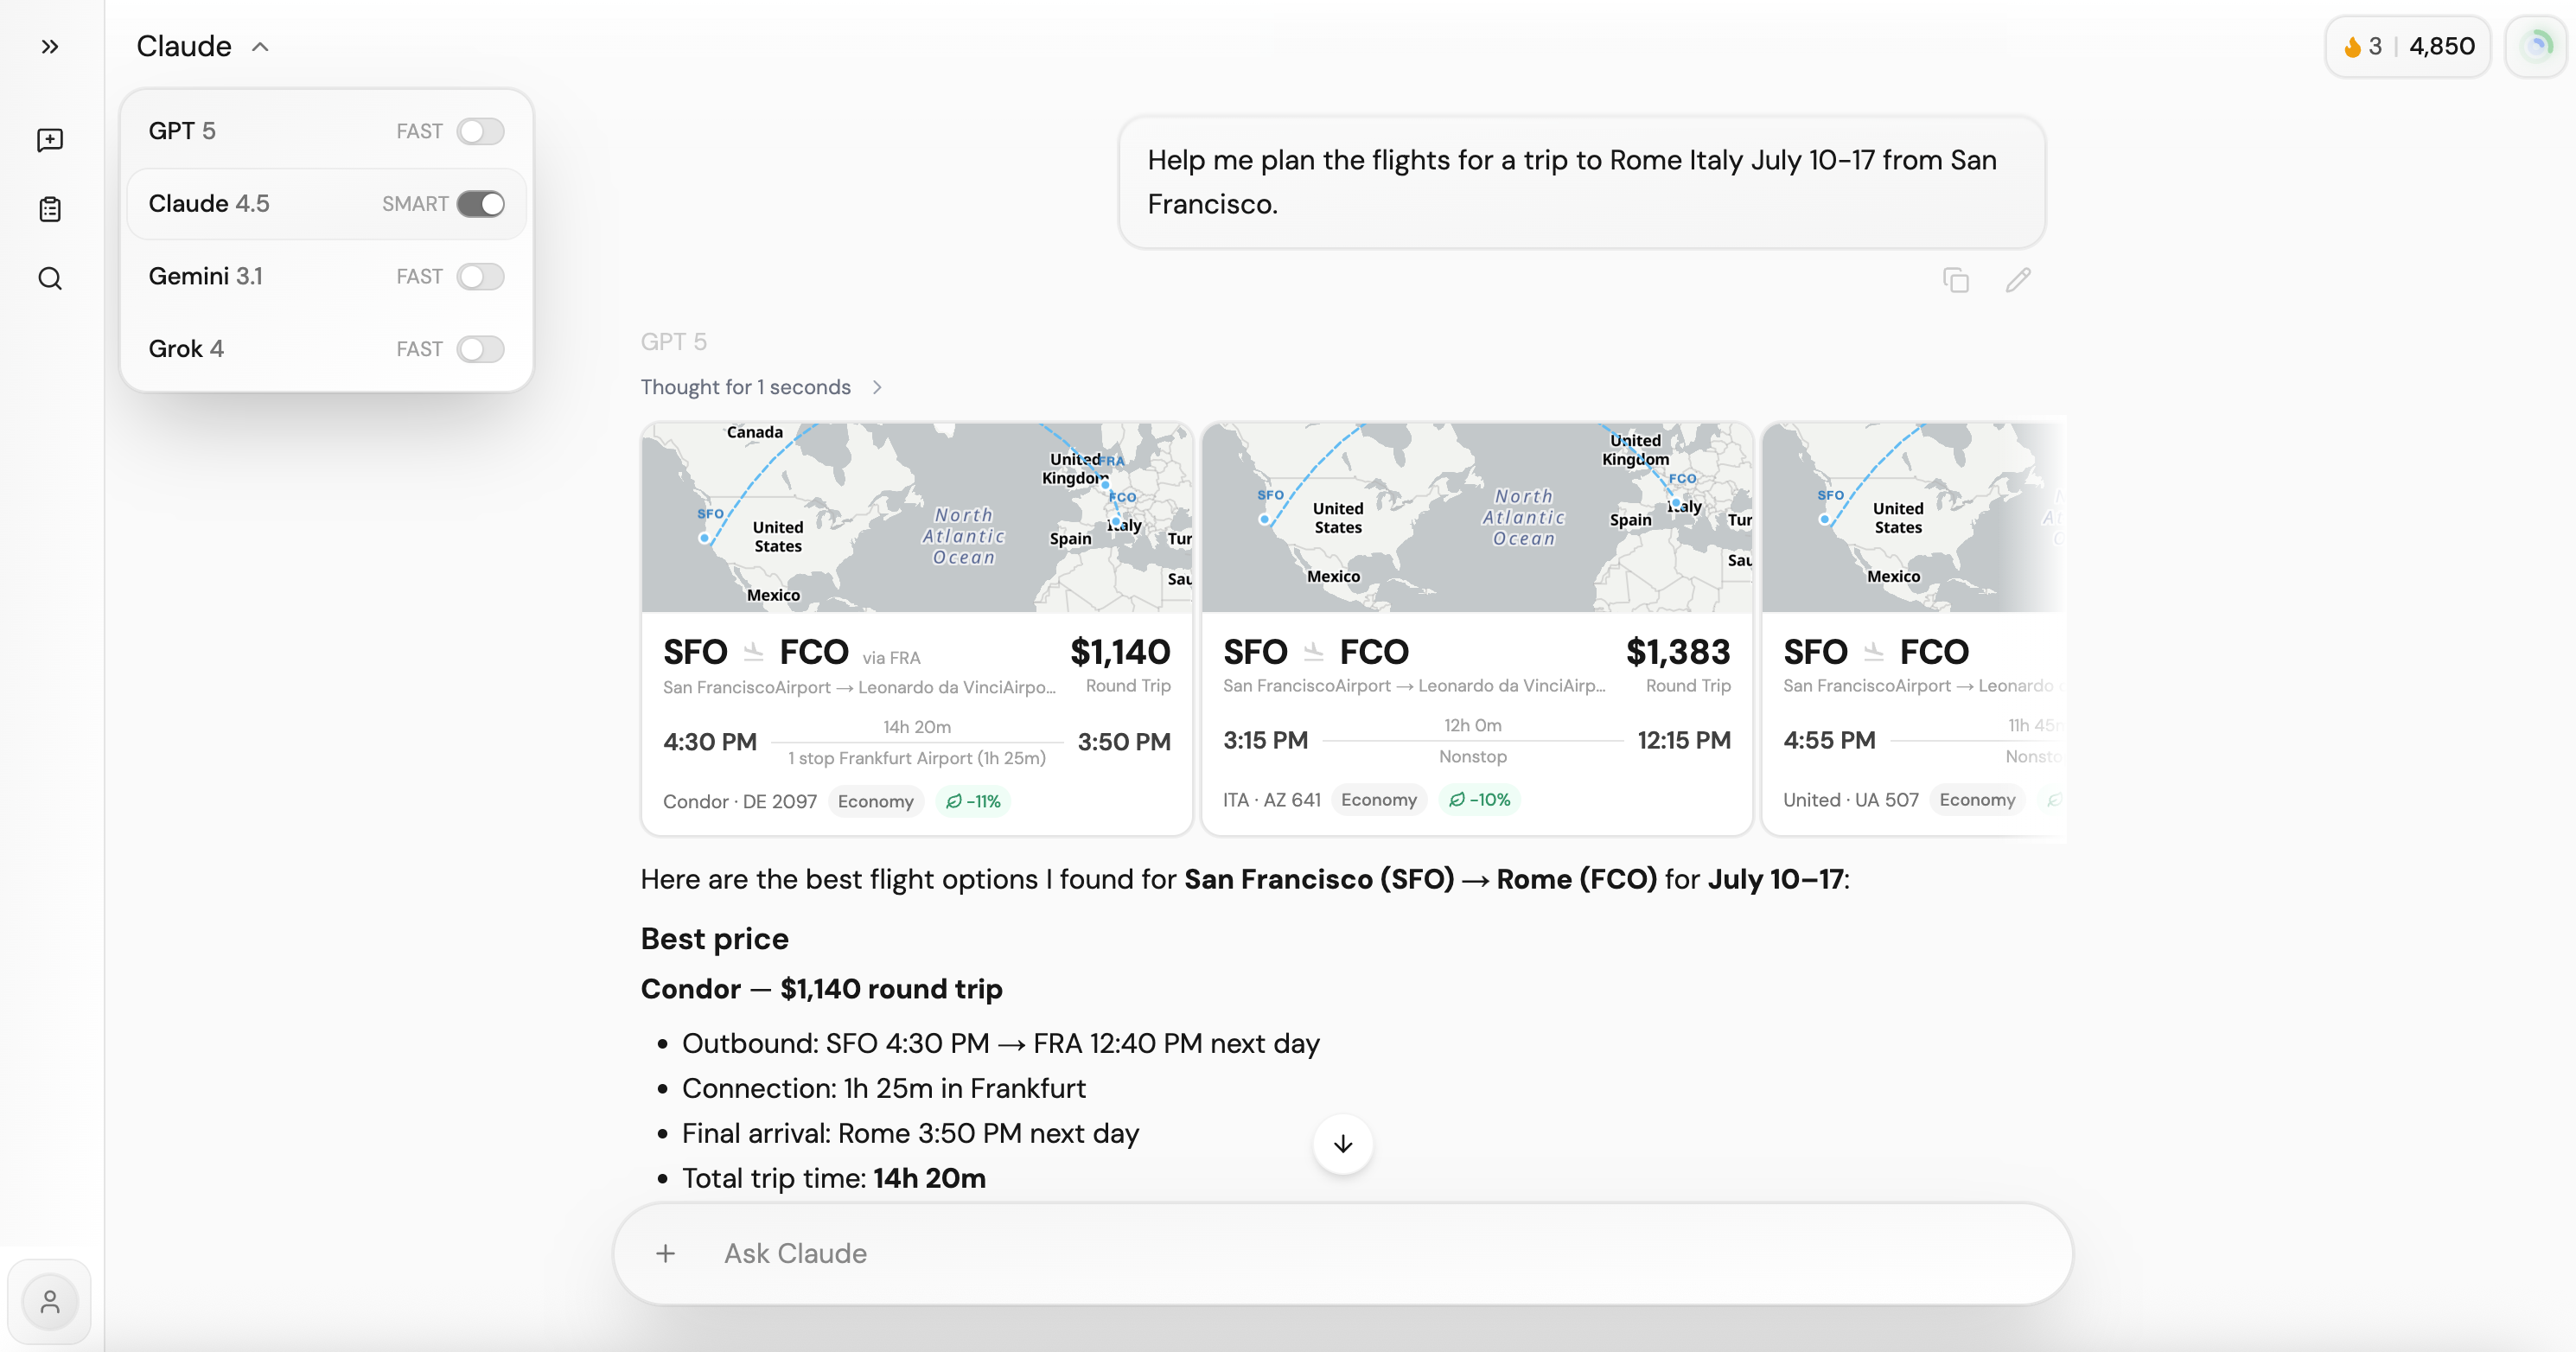Open the United UA 507 flight card
The height and width of the screenshot is (1352, 2576).
1913,629
